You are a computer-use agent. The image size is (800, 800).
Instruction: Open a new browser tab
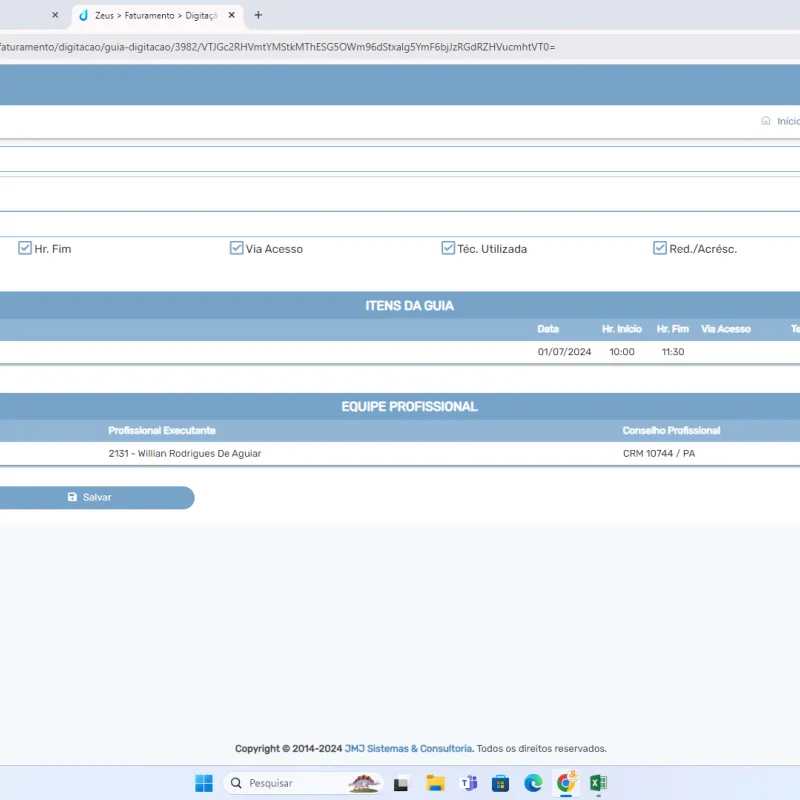(258, 15)
